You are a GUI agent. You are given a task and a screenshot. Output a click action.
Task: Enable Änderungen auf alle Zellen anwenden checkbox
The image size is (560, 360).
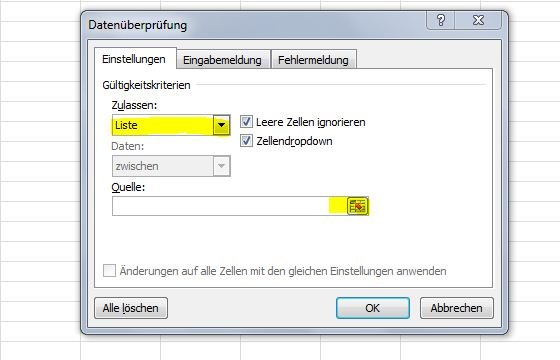(109, 270)
